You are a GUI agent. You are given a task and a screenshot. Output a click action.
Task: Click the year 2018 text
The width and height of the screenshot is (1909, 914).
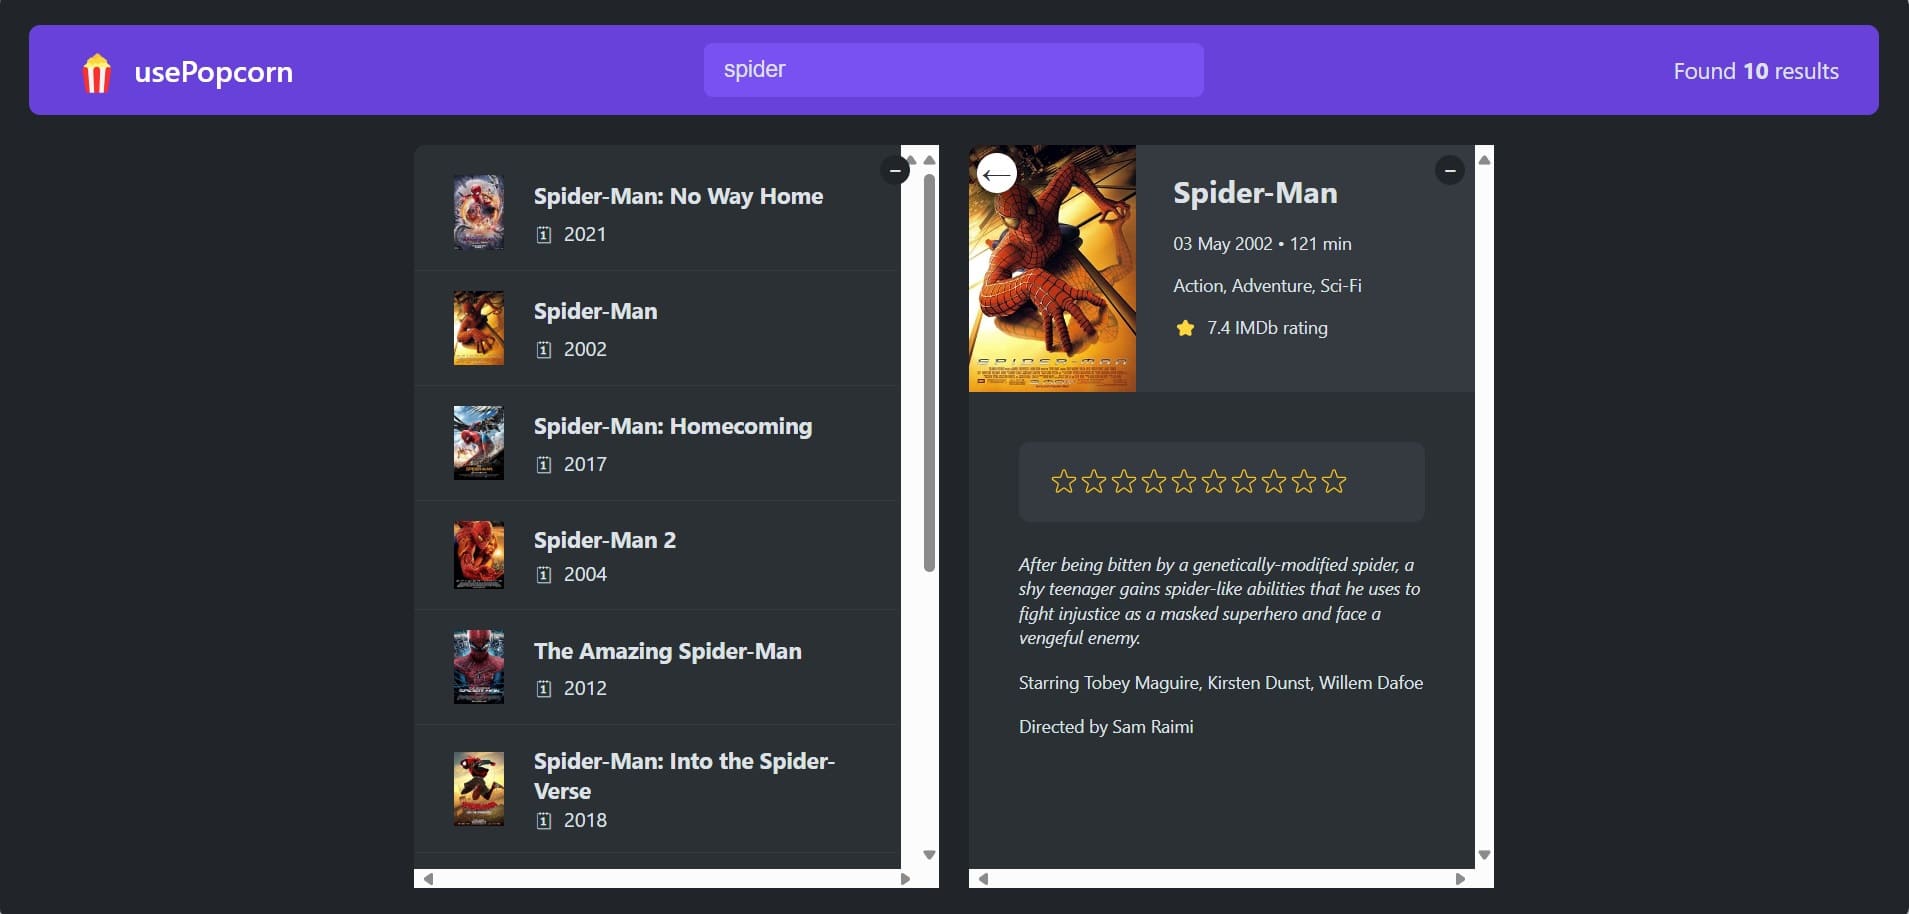[x=585, y=820]
